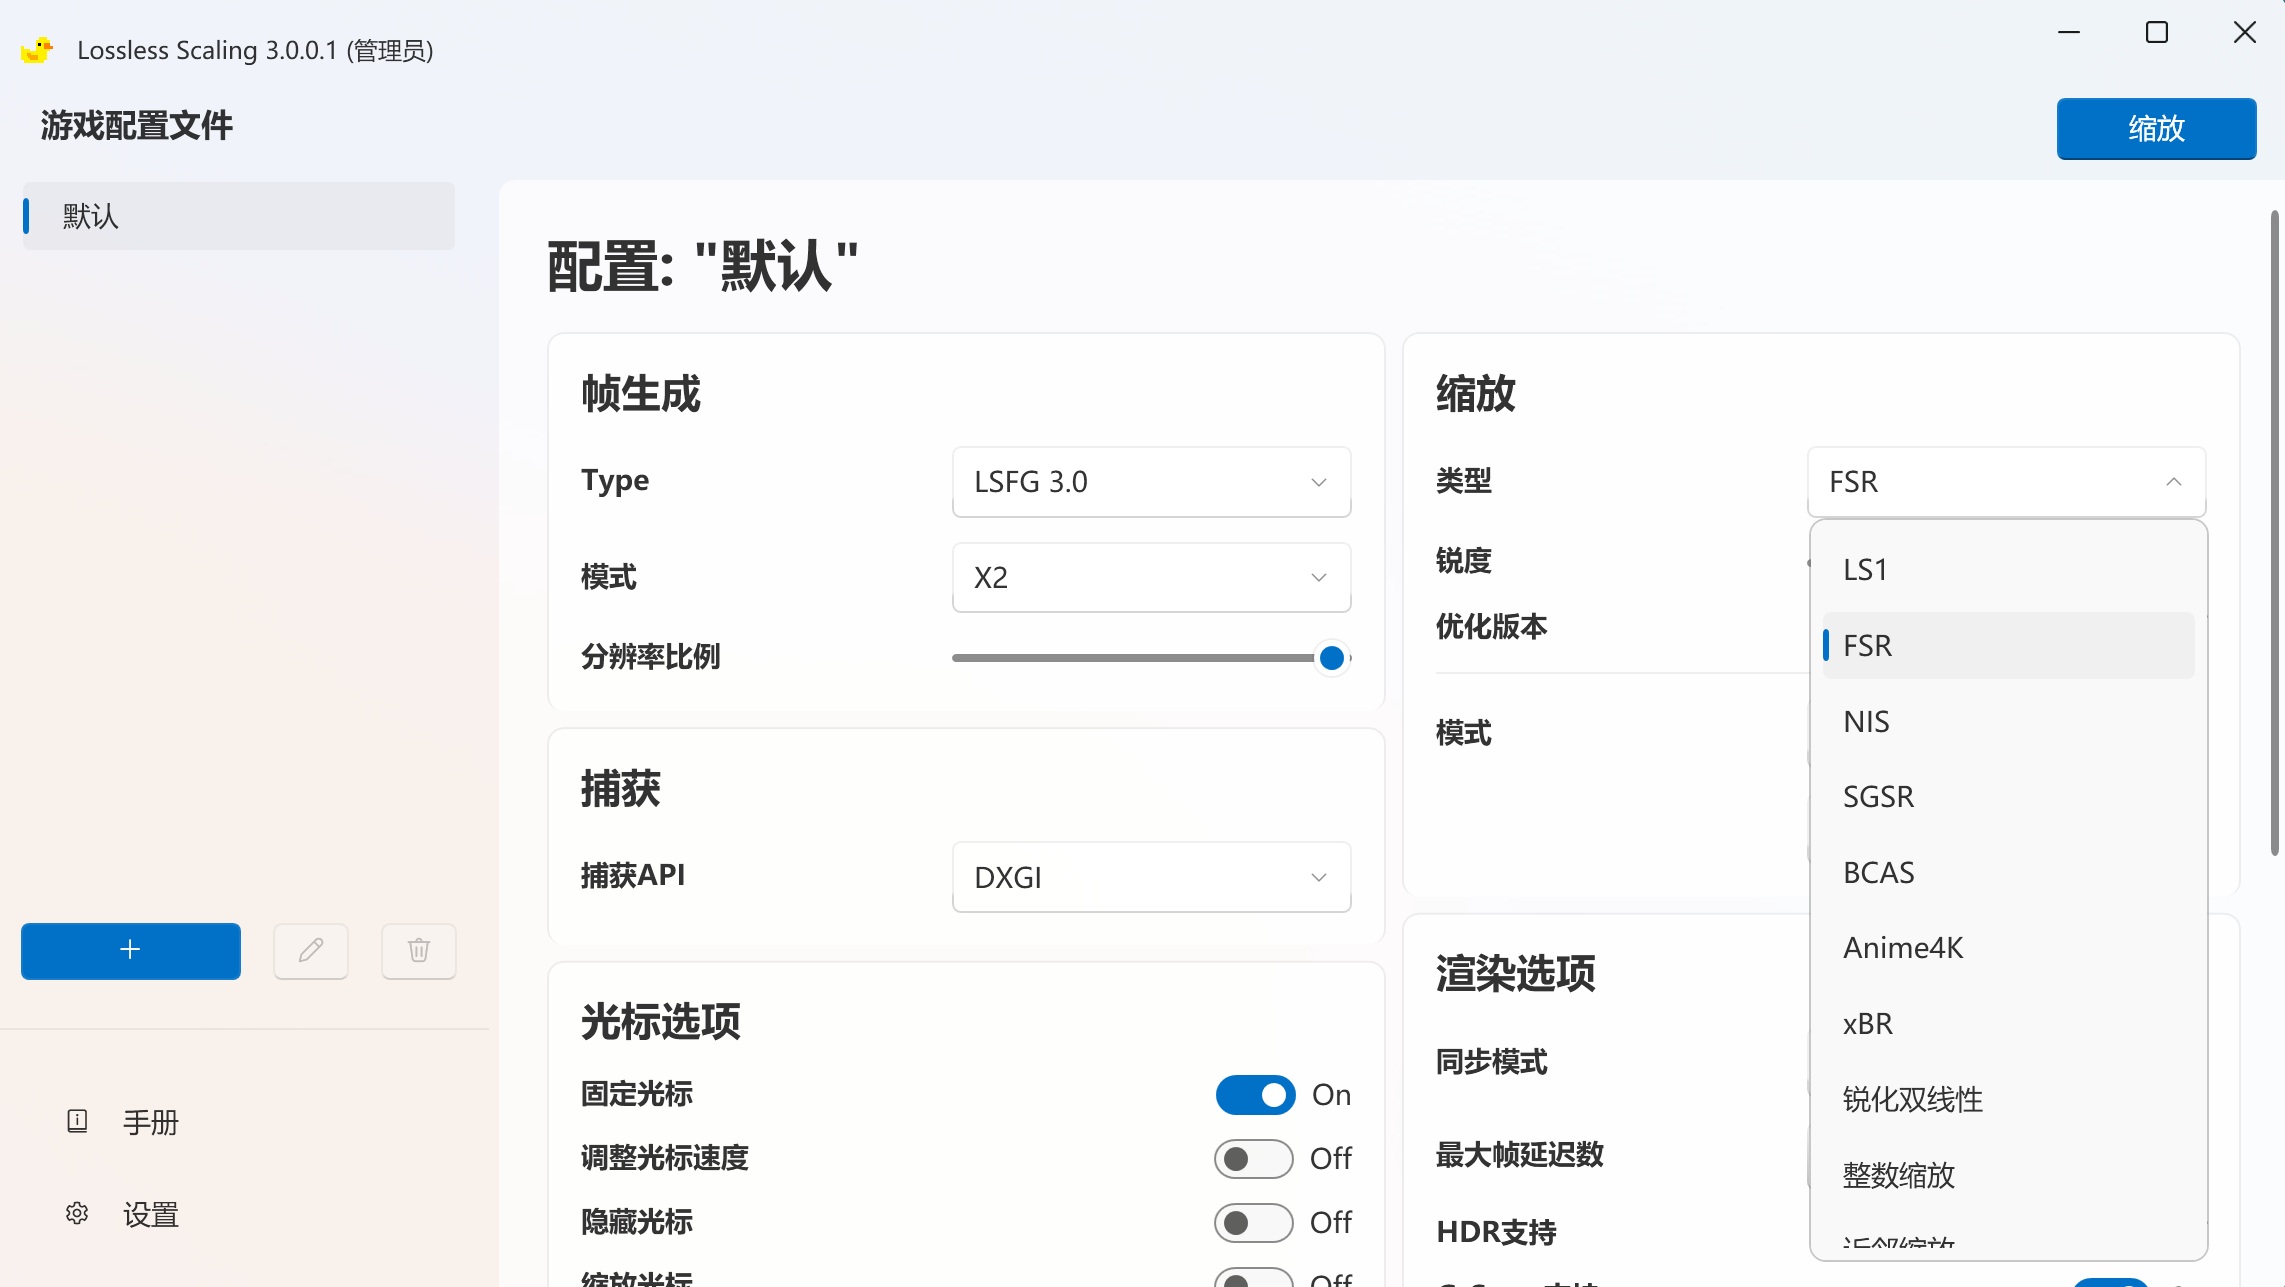Viewport: 2285px width, 1287px height.
Task: Enable the 调整光标速度 toggle
Action: click(1253, 1159)
